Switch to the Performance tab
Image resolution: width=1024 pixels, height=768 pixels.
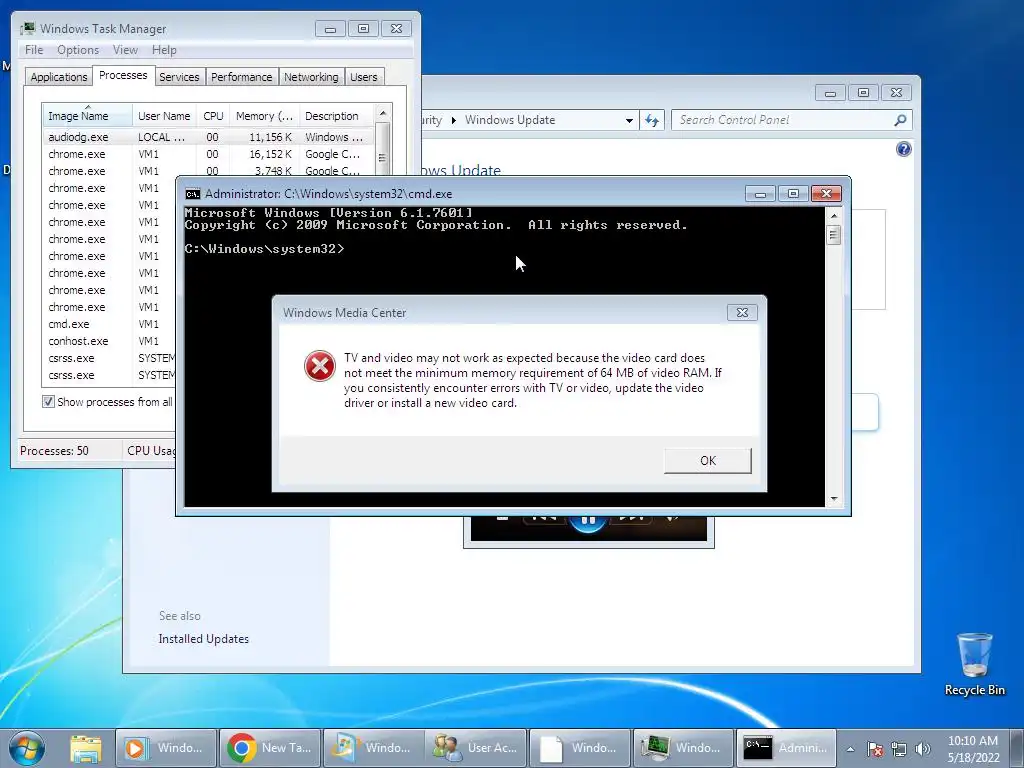click(241, 77)
